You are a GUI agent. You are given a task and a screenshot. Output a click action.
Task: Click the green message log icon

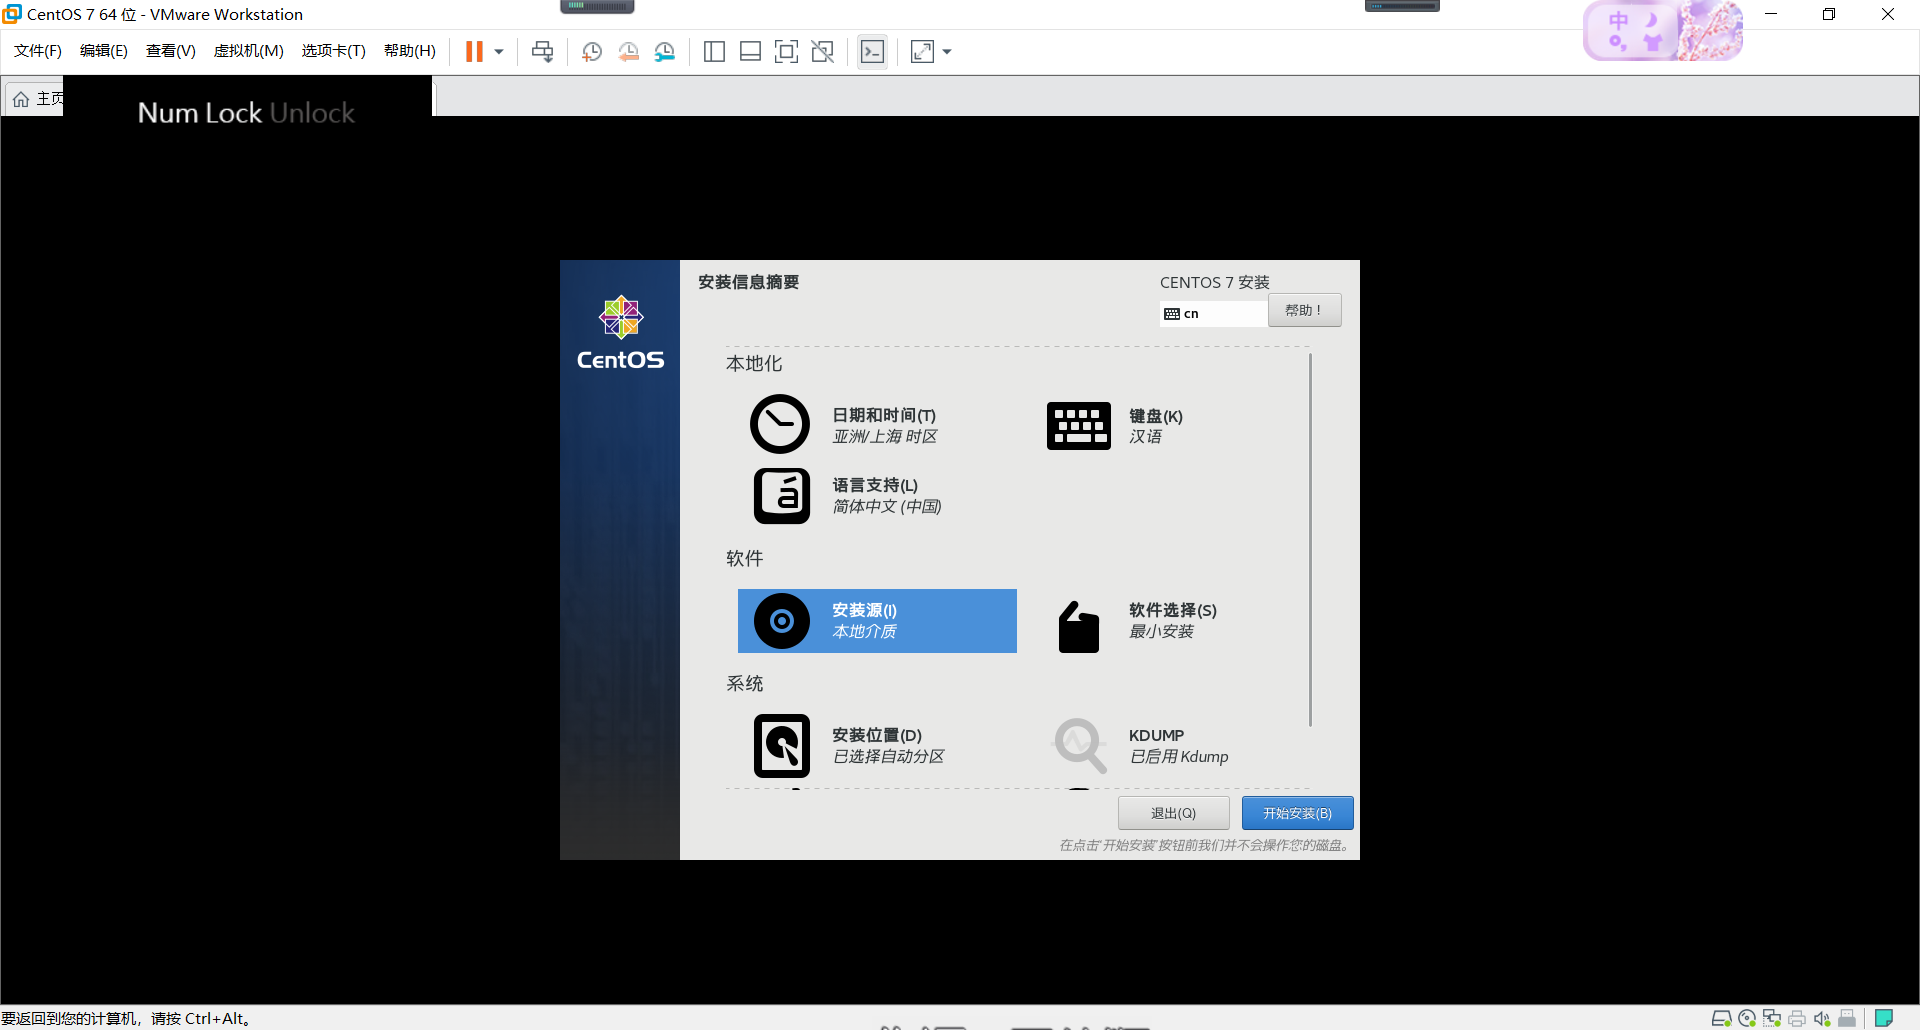pyautogui.click(x=1884, y=1018)
